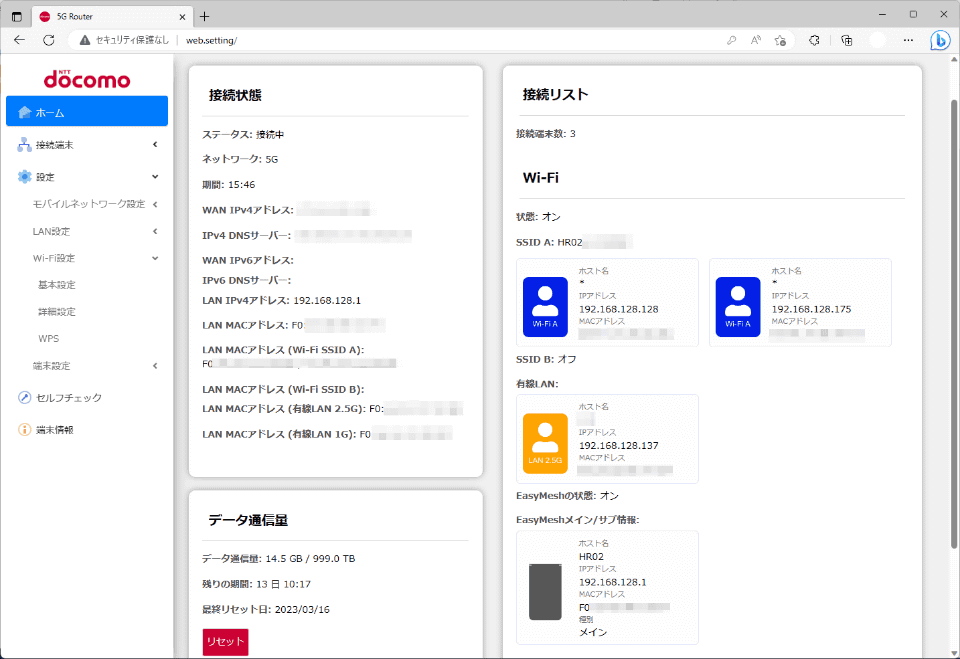Click 最終リセット日 2023/03/16 text
Screen dimensions: 960x659
click(x=266, y=609)
